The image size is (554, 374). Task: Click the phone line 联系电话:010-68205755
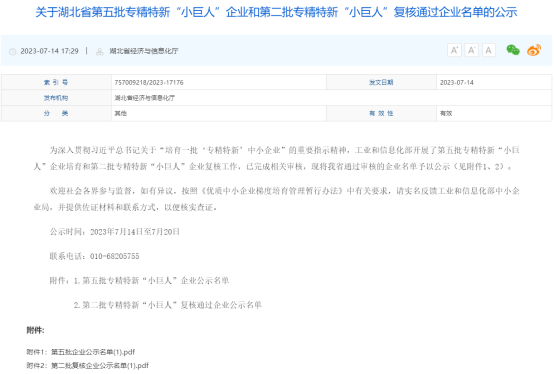click(x=94, y=256)
